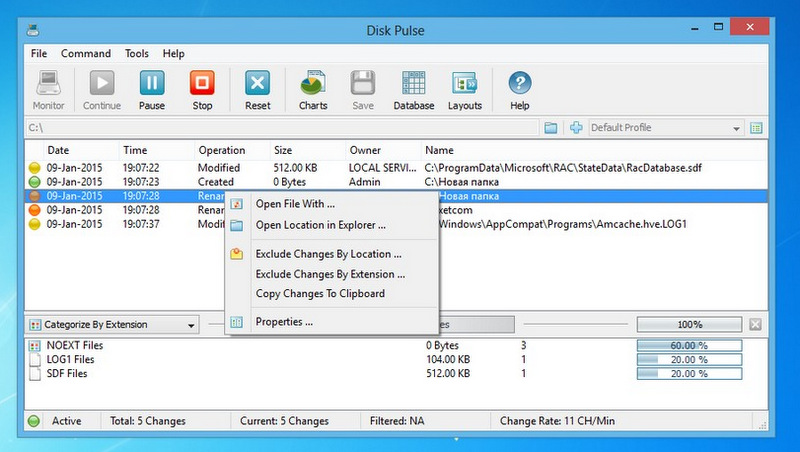This screenshot has height=452, width=800.
Task: Click yellow status icon of RacDatabase.sdf row
Action: (x=34, y=168)
